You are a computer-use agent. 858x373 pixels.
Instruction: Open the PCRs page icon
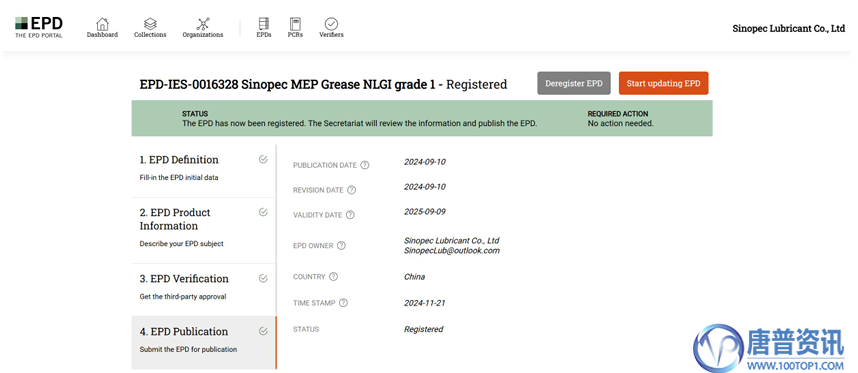pos(295,24)
